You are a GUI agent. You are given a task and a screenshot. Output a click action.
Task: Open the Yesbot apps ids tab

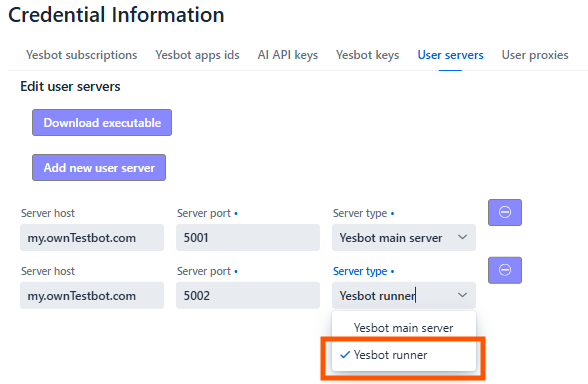click(197, 55)
